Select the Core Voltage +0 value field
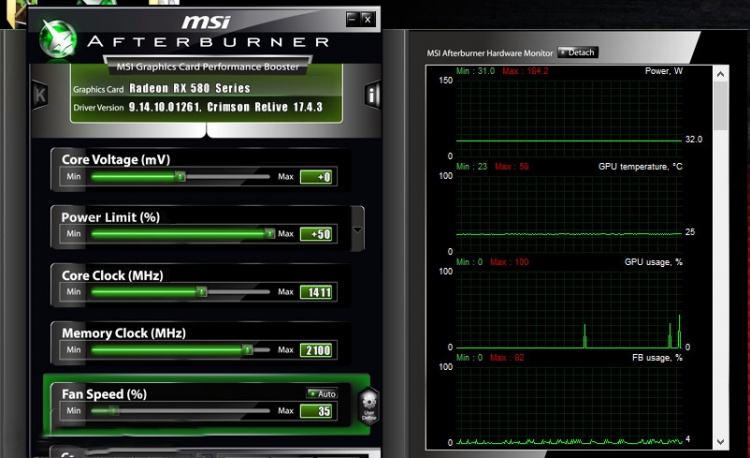This screenshot has width=750, height=458. (316, 177)
